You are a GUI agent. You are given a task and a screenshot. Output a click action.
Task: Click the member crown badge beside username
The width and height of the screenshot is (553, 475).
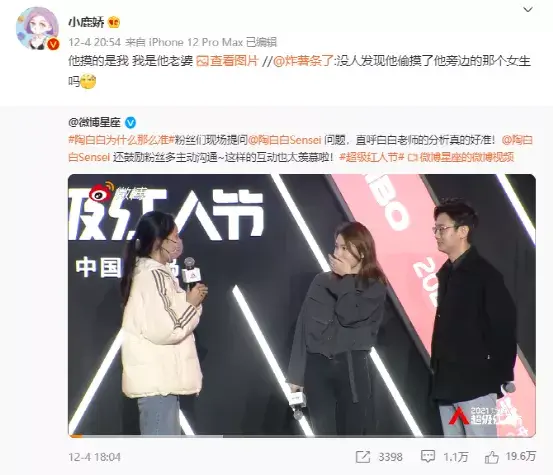pos(114,23)
